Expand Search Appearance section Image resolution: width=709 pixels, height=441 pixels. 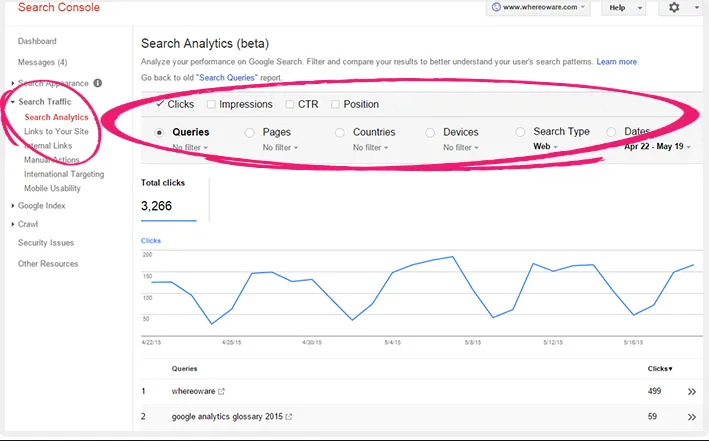13,83
